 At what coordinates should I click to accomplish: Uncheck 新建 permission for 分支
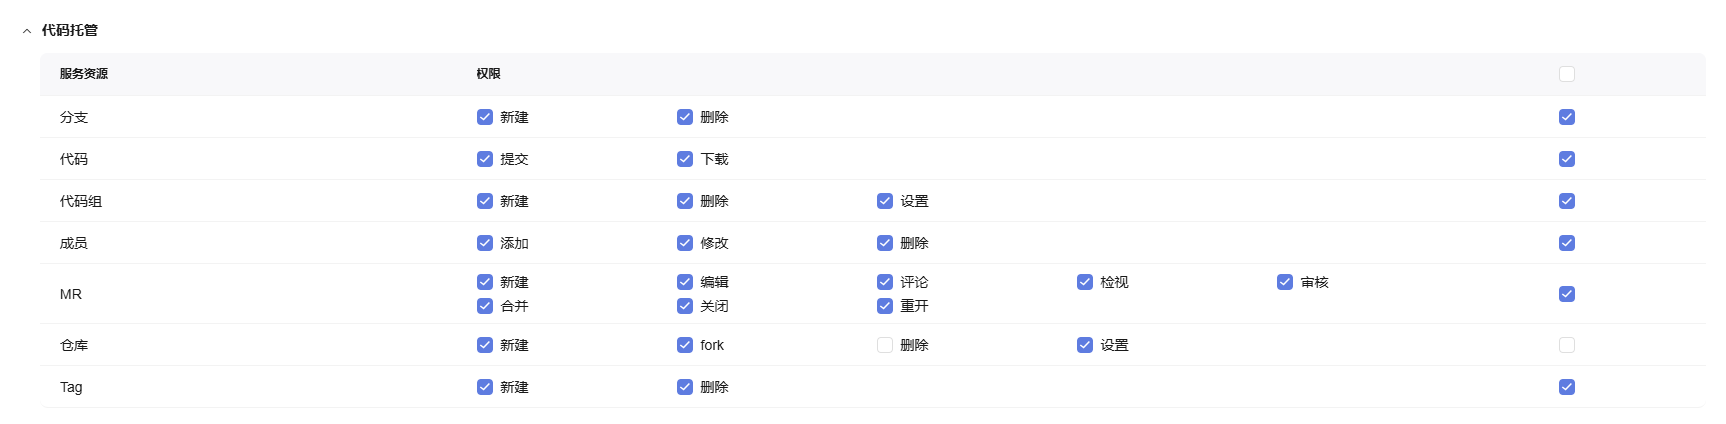tap(485, 117)
